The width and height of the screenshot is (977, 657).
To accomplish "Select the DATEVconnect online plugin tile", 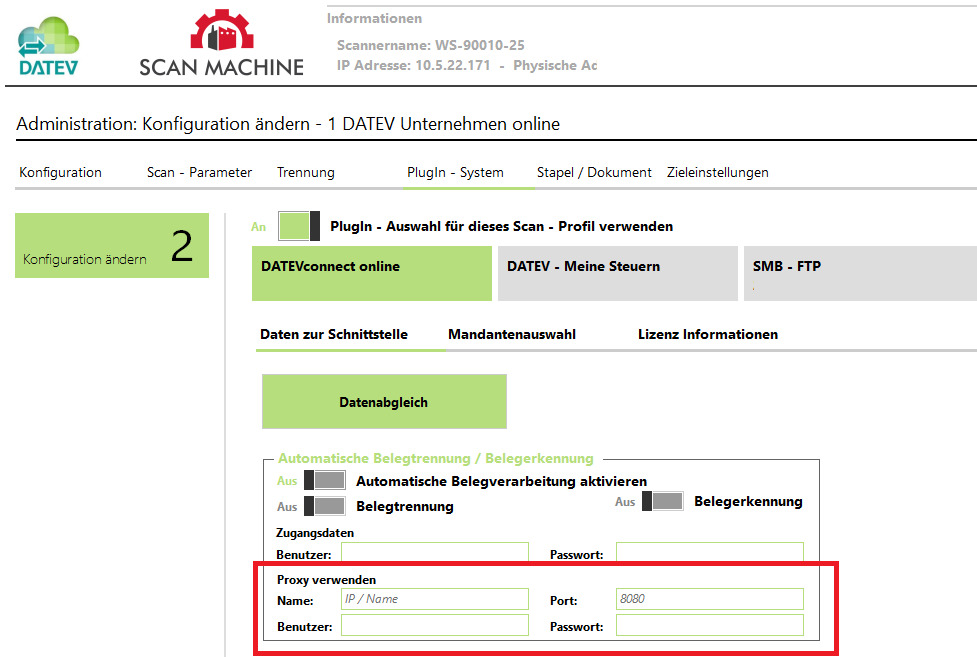I will [x=372, y=274].
